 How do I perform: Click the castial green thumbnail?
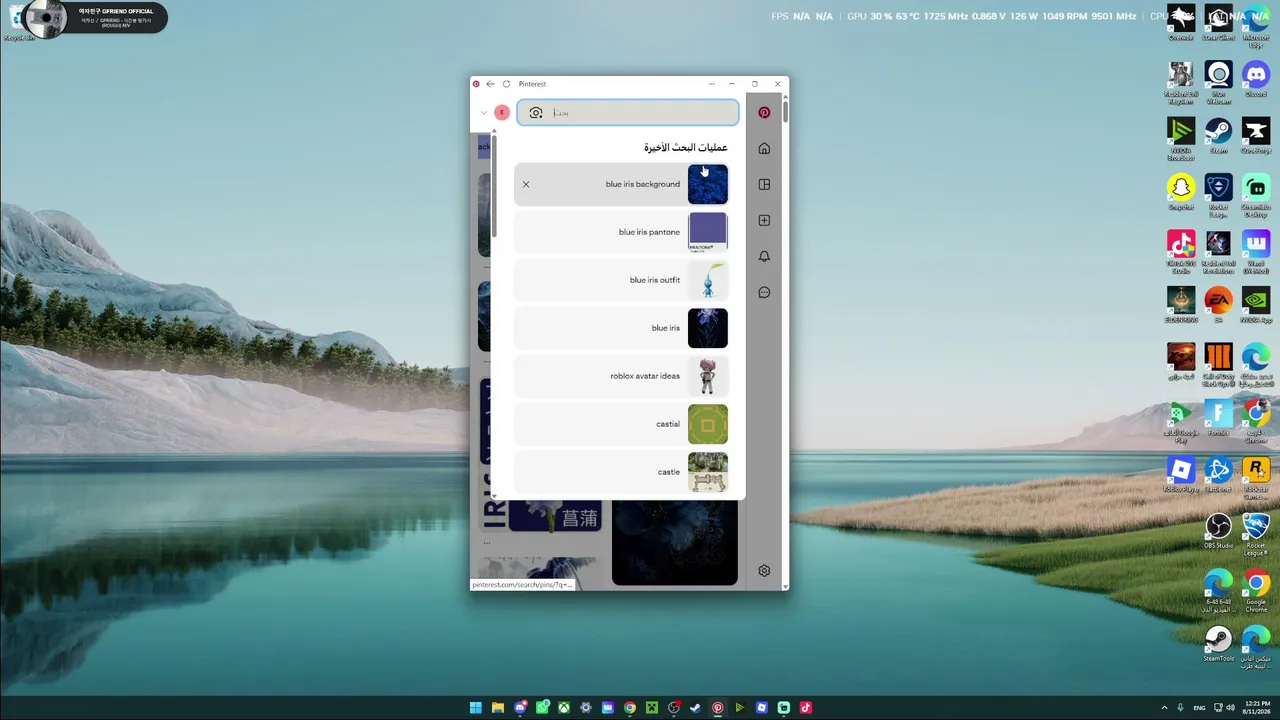pyautogui.click(x=708, y=424)
